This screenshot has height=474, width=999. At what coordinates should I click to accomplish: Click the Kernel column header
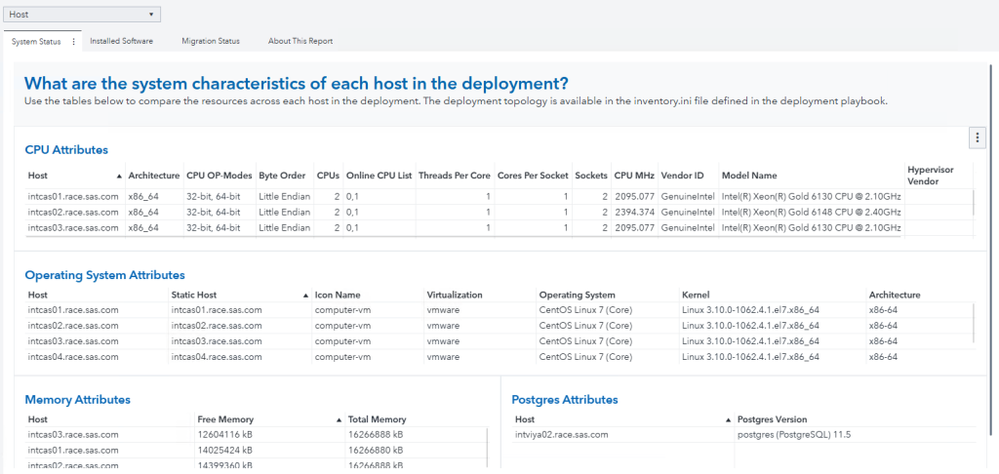point(695,296)
